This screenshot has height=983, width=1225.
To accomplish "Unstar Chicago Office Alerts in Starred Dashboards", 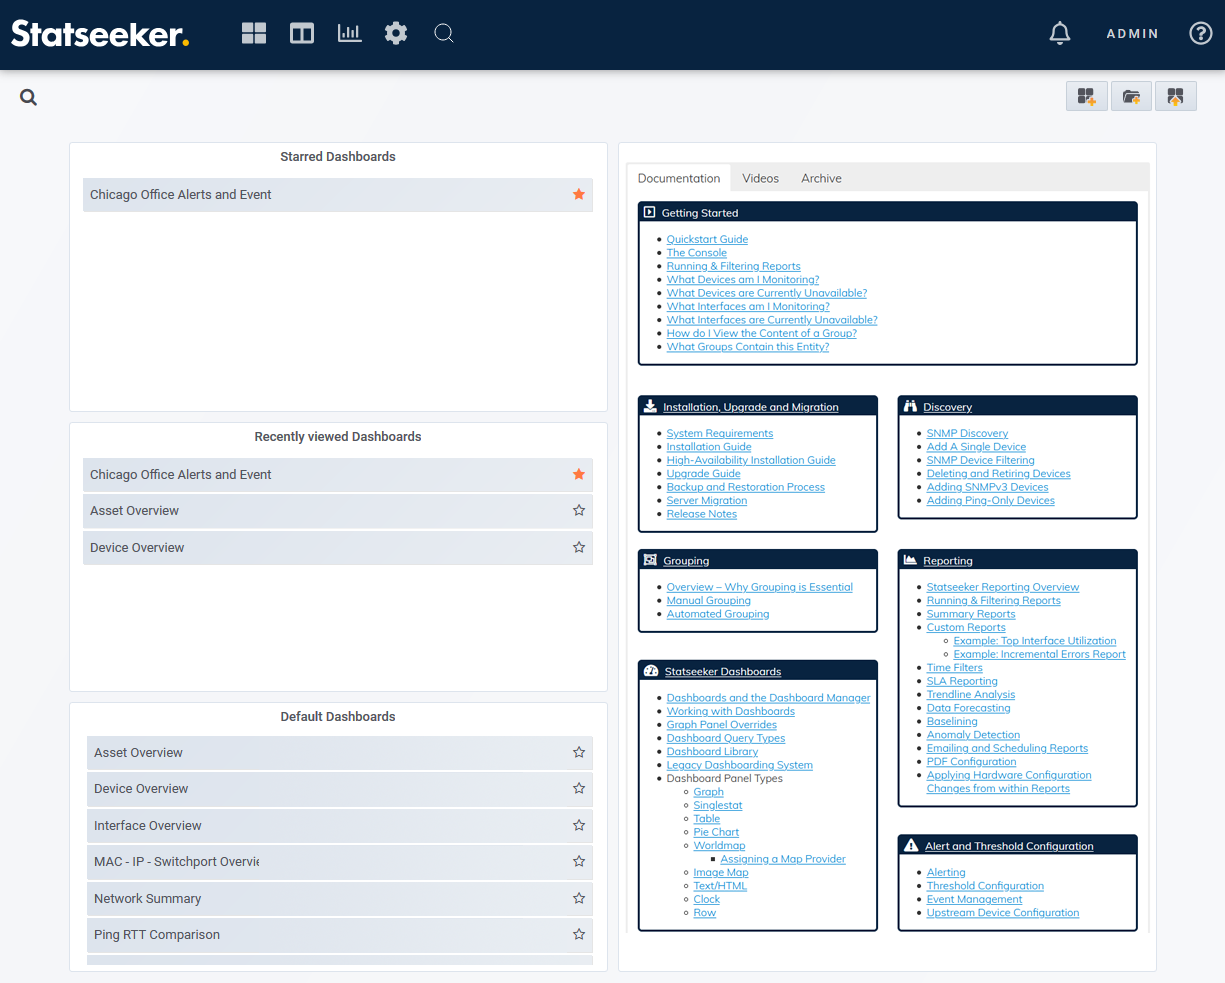I will (579, 195).
